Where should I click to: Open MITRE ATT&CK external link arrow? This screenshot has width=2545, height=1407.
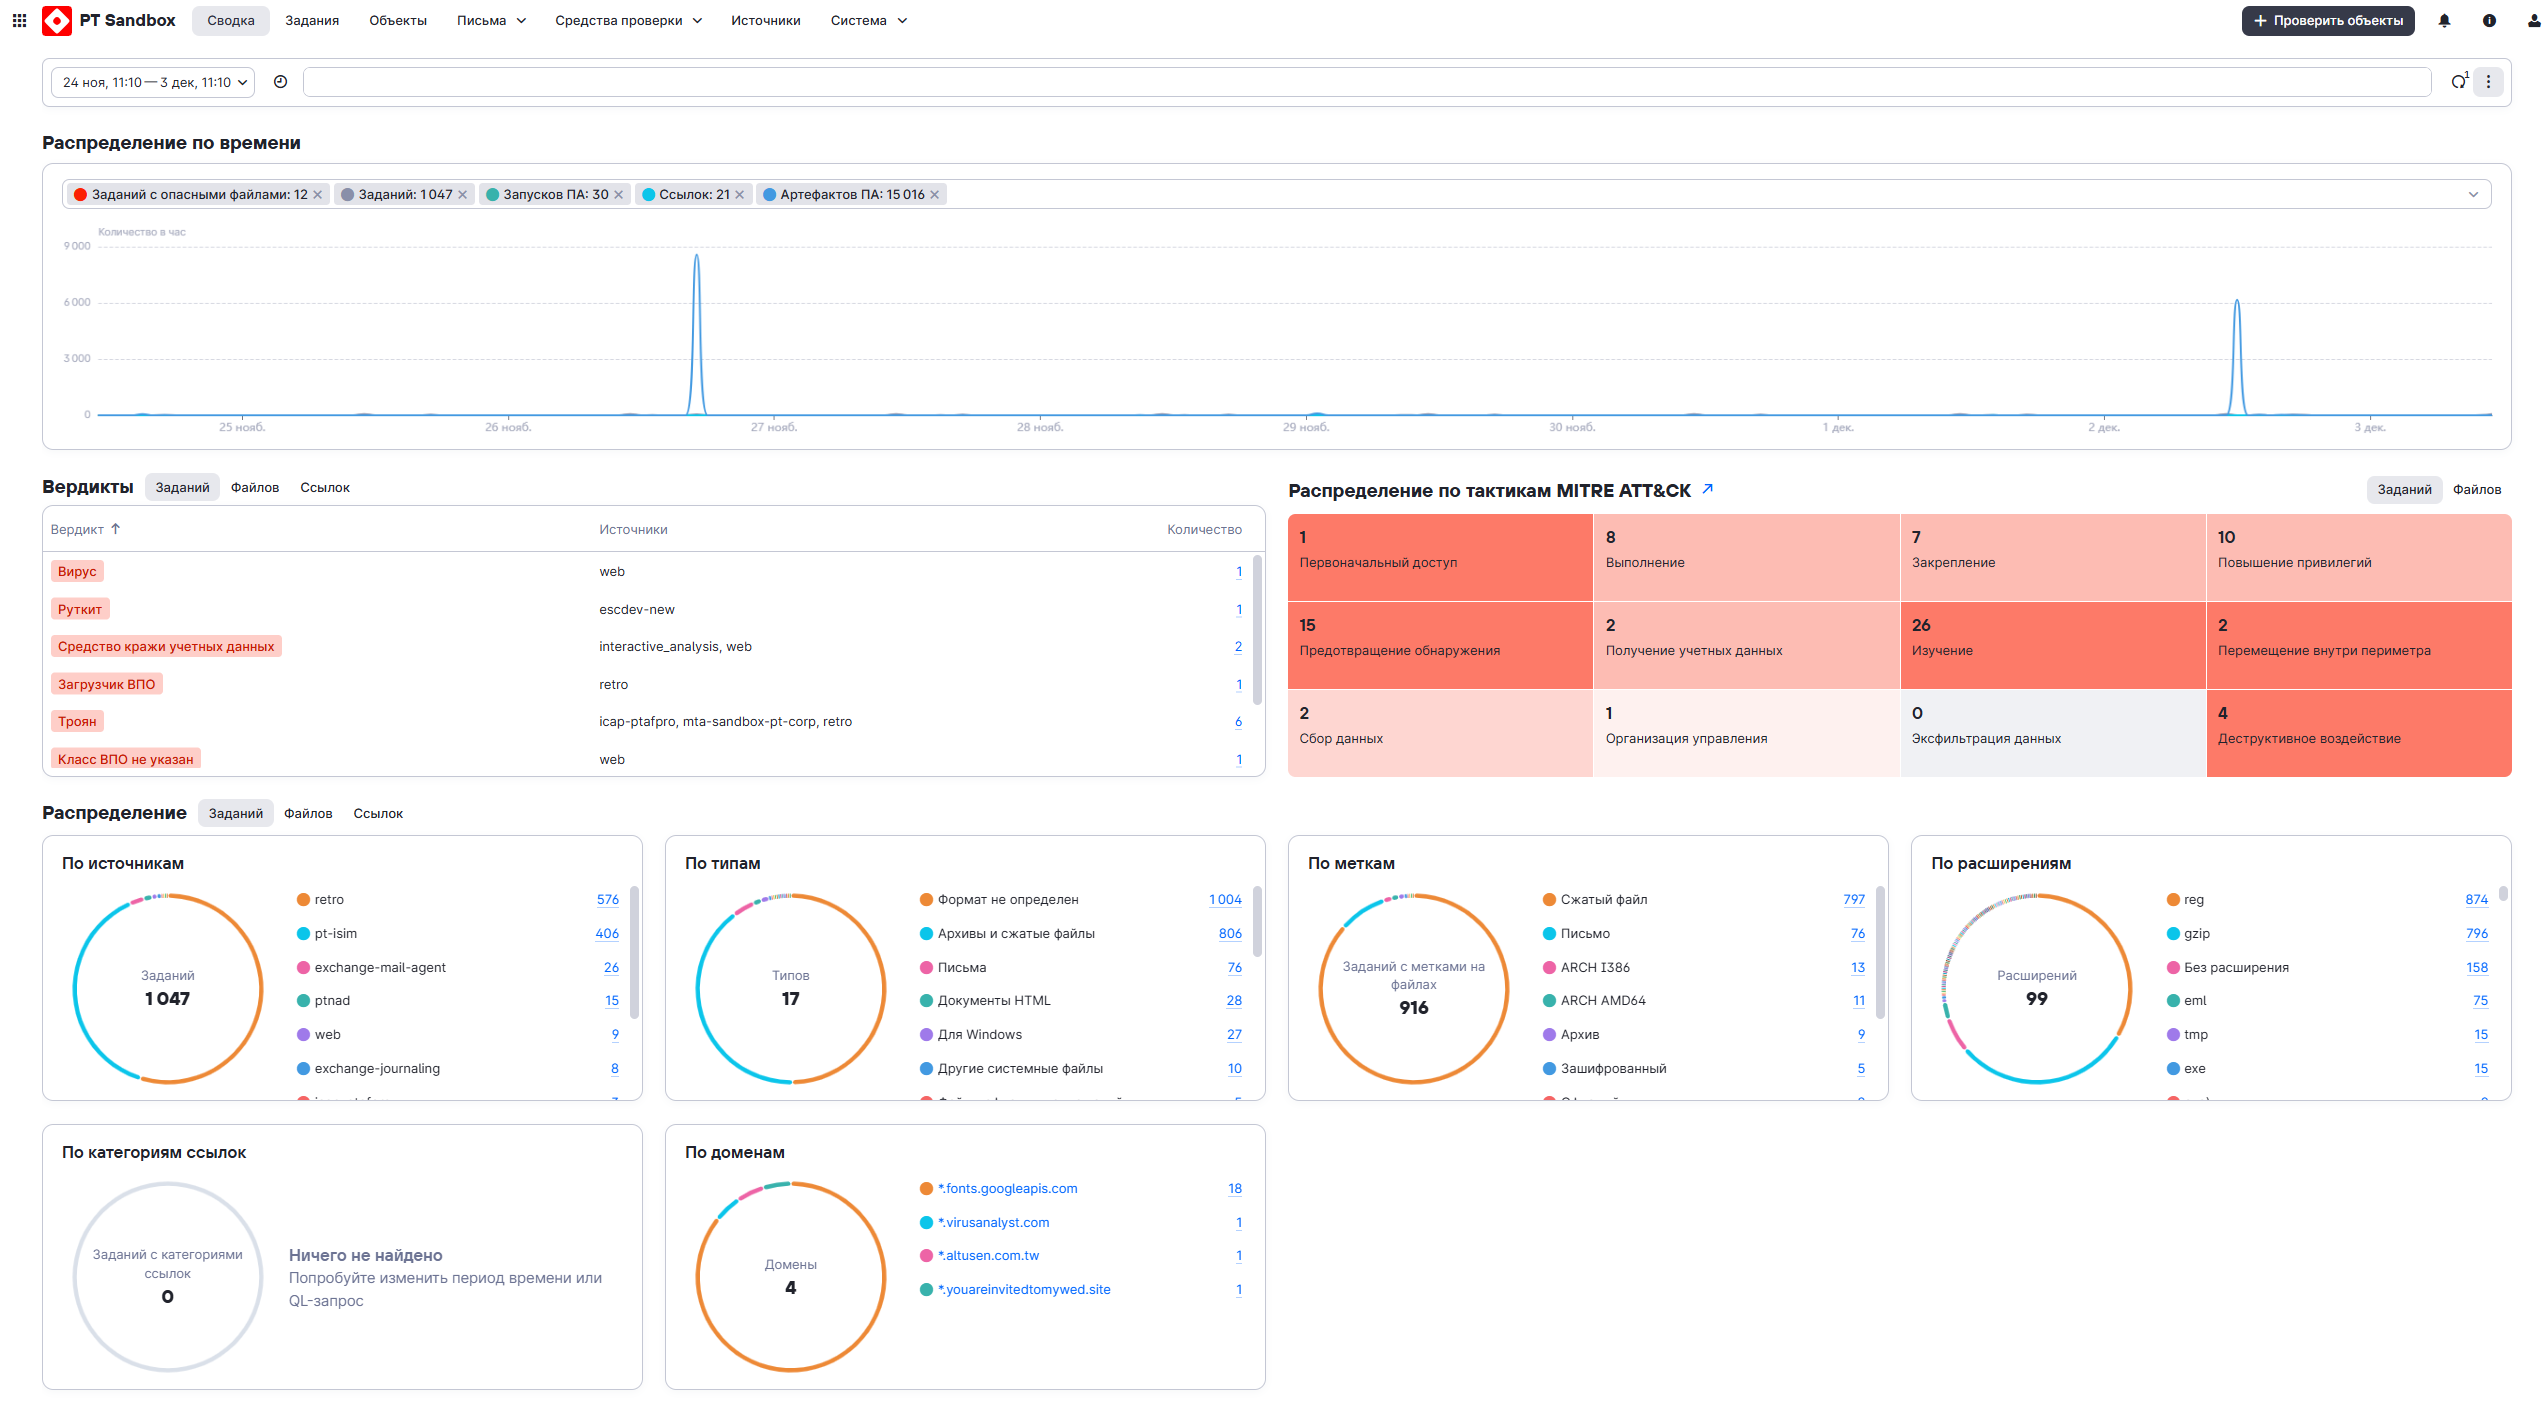(1708, 489)
